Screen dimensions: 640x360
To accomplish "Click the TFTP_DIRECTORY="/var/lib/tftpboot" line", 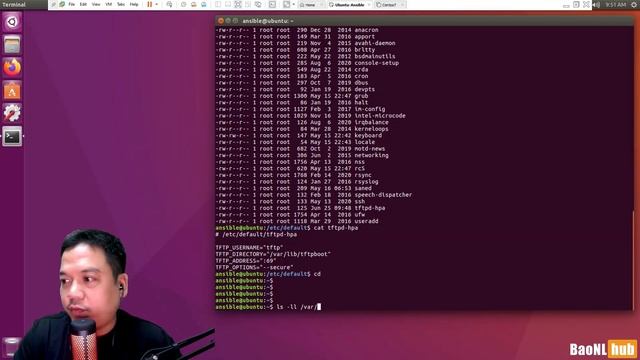I will click(x=273, y=254).
